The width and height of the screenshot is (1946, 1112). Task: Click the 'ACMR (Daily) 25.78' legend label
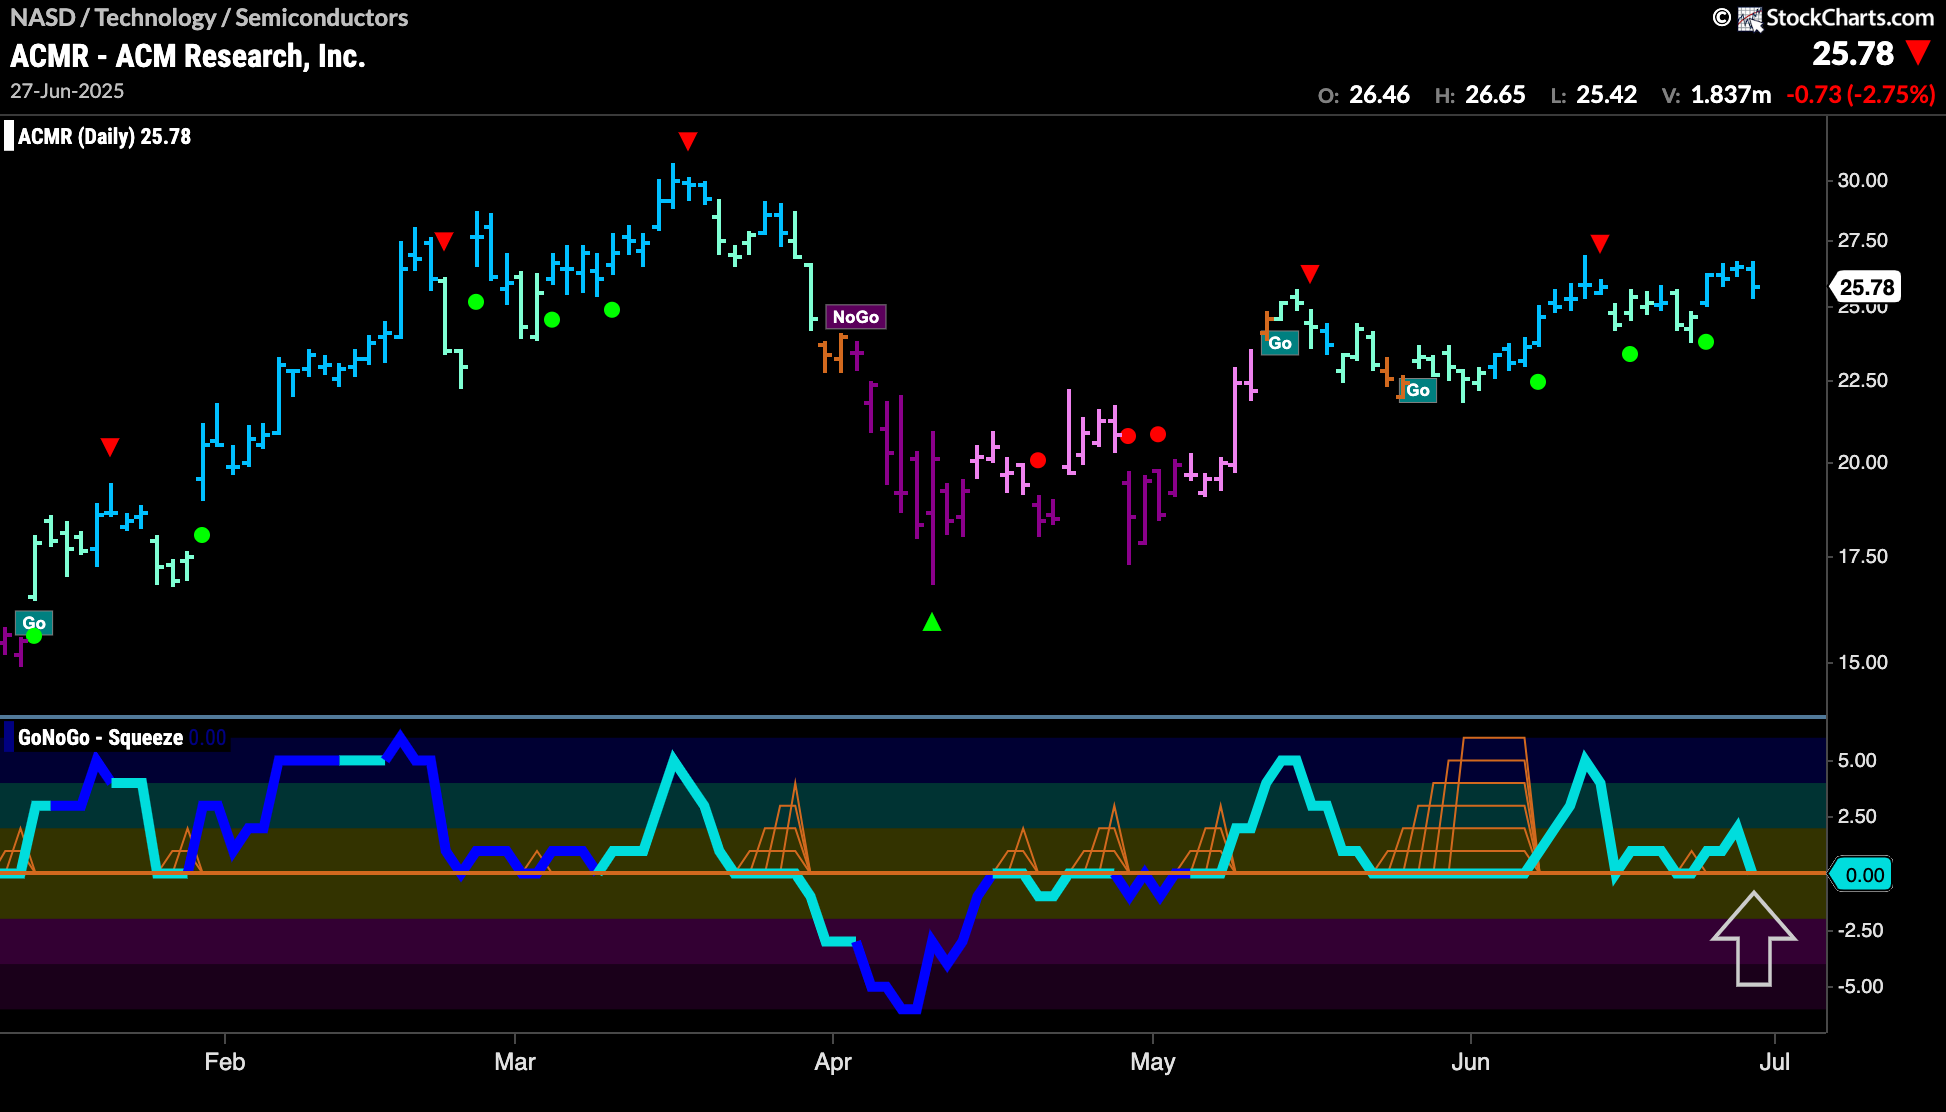point(104,137)
